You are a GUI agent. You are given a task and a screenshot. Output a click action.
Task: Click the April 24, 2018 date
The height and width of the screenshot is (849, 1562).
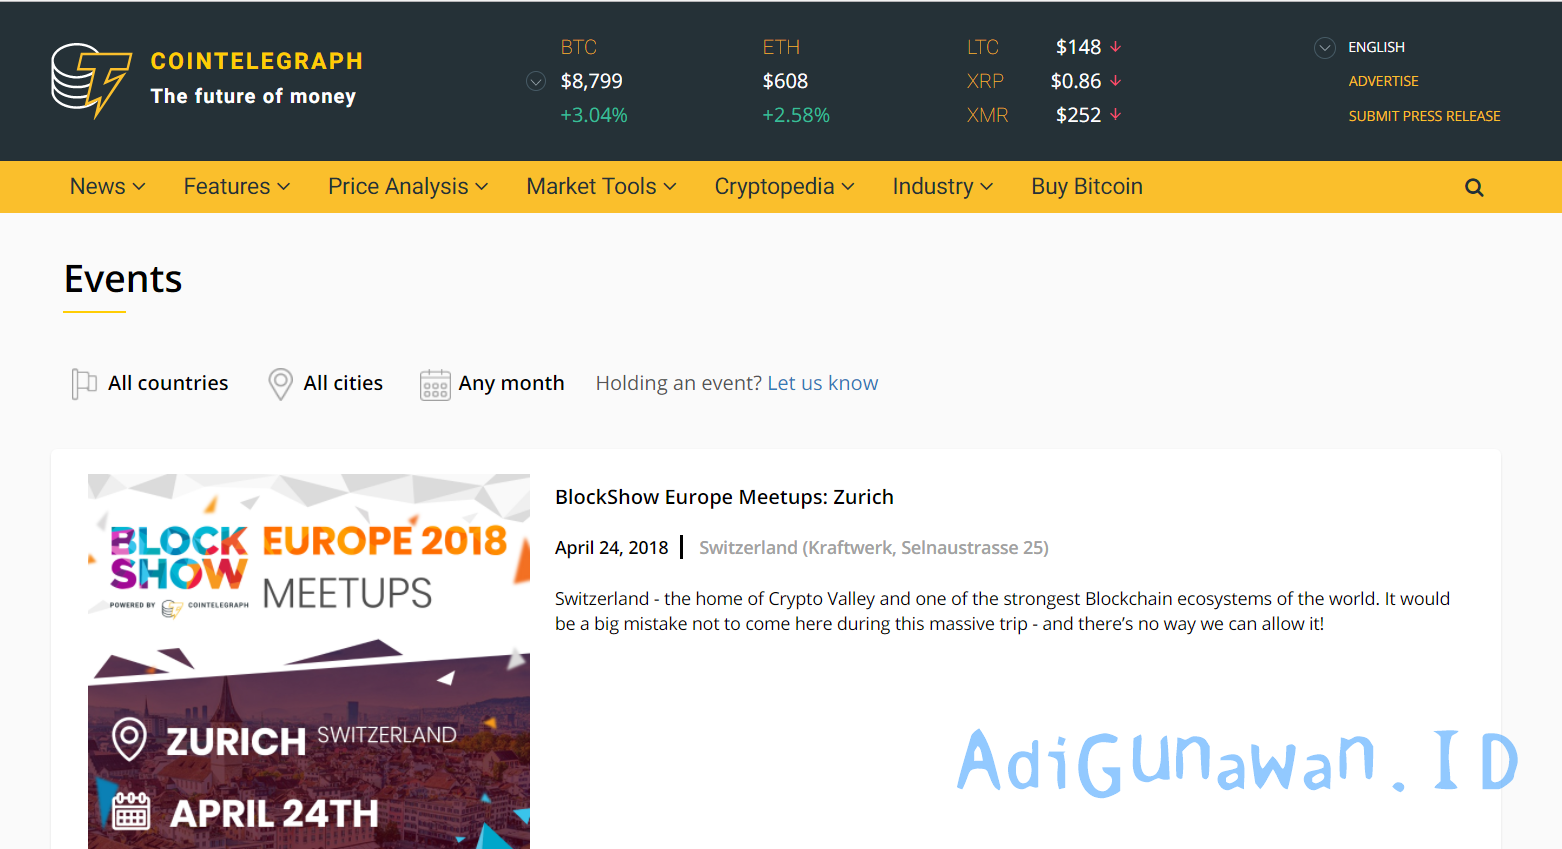(x=611, y=547)
